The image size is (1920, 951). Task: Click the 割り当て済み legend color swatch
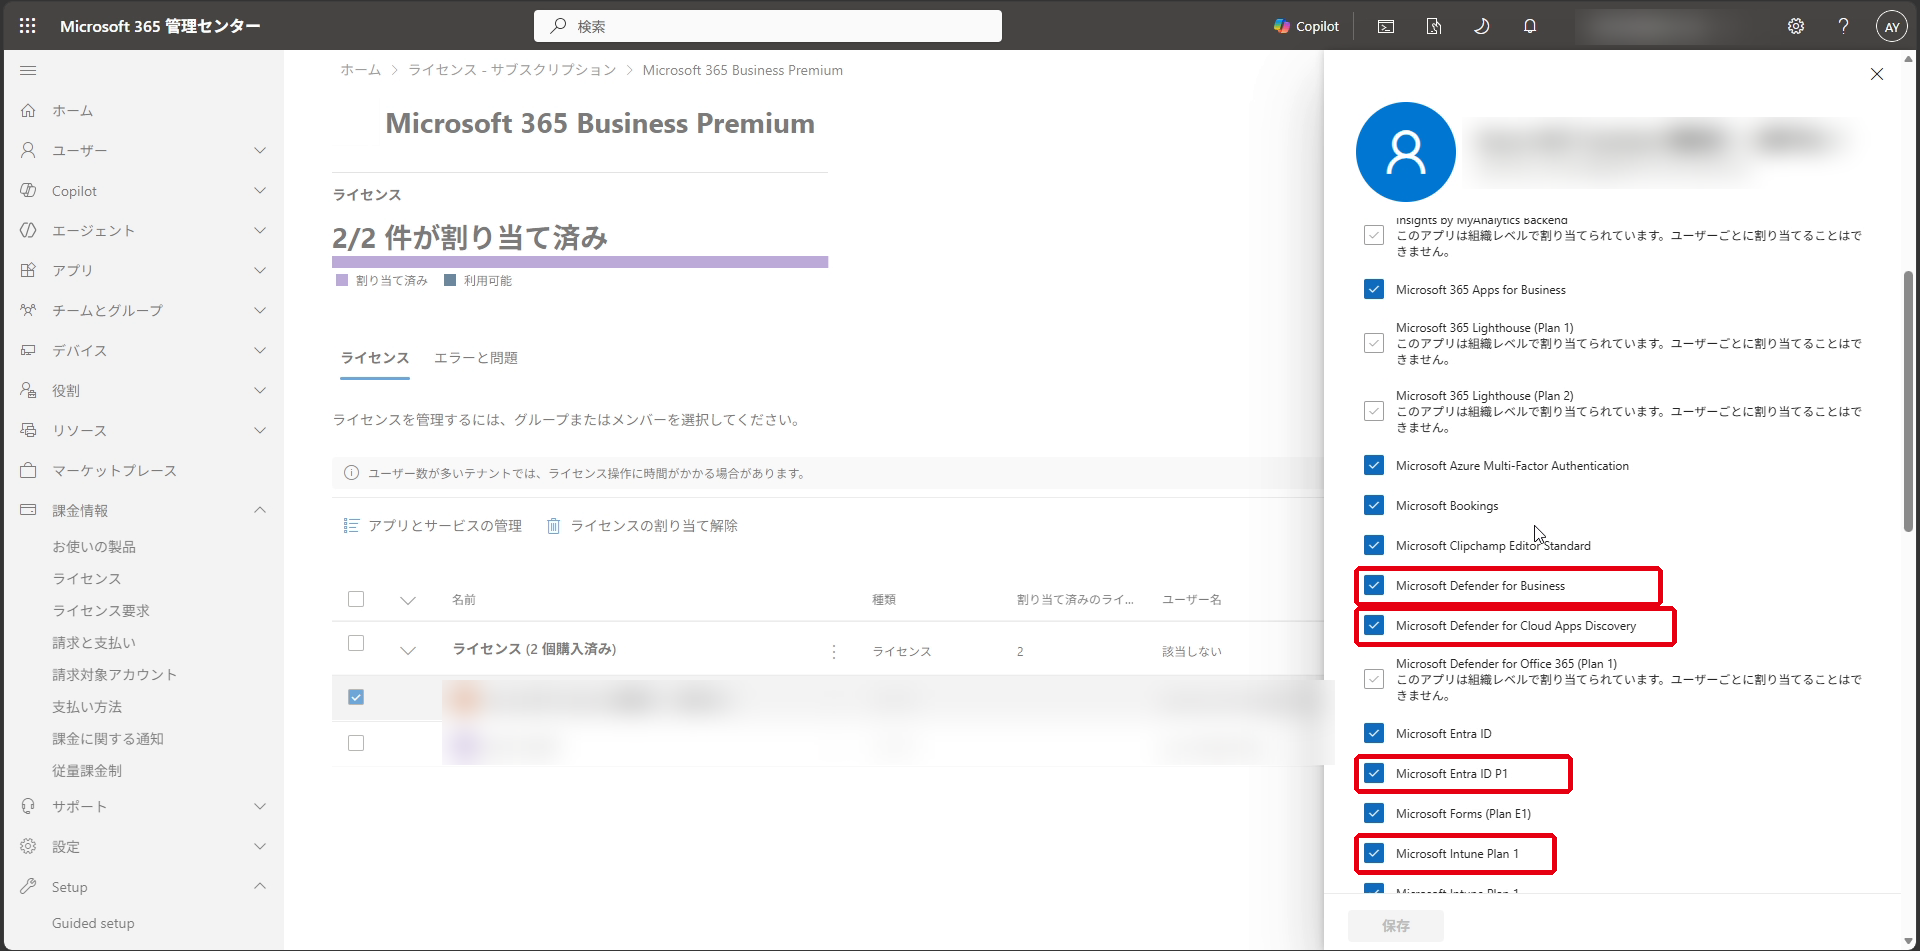[342, 281]
